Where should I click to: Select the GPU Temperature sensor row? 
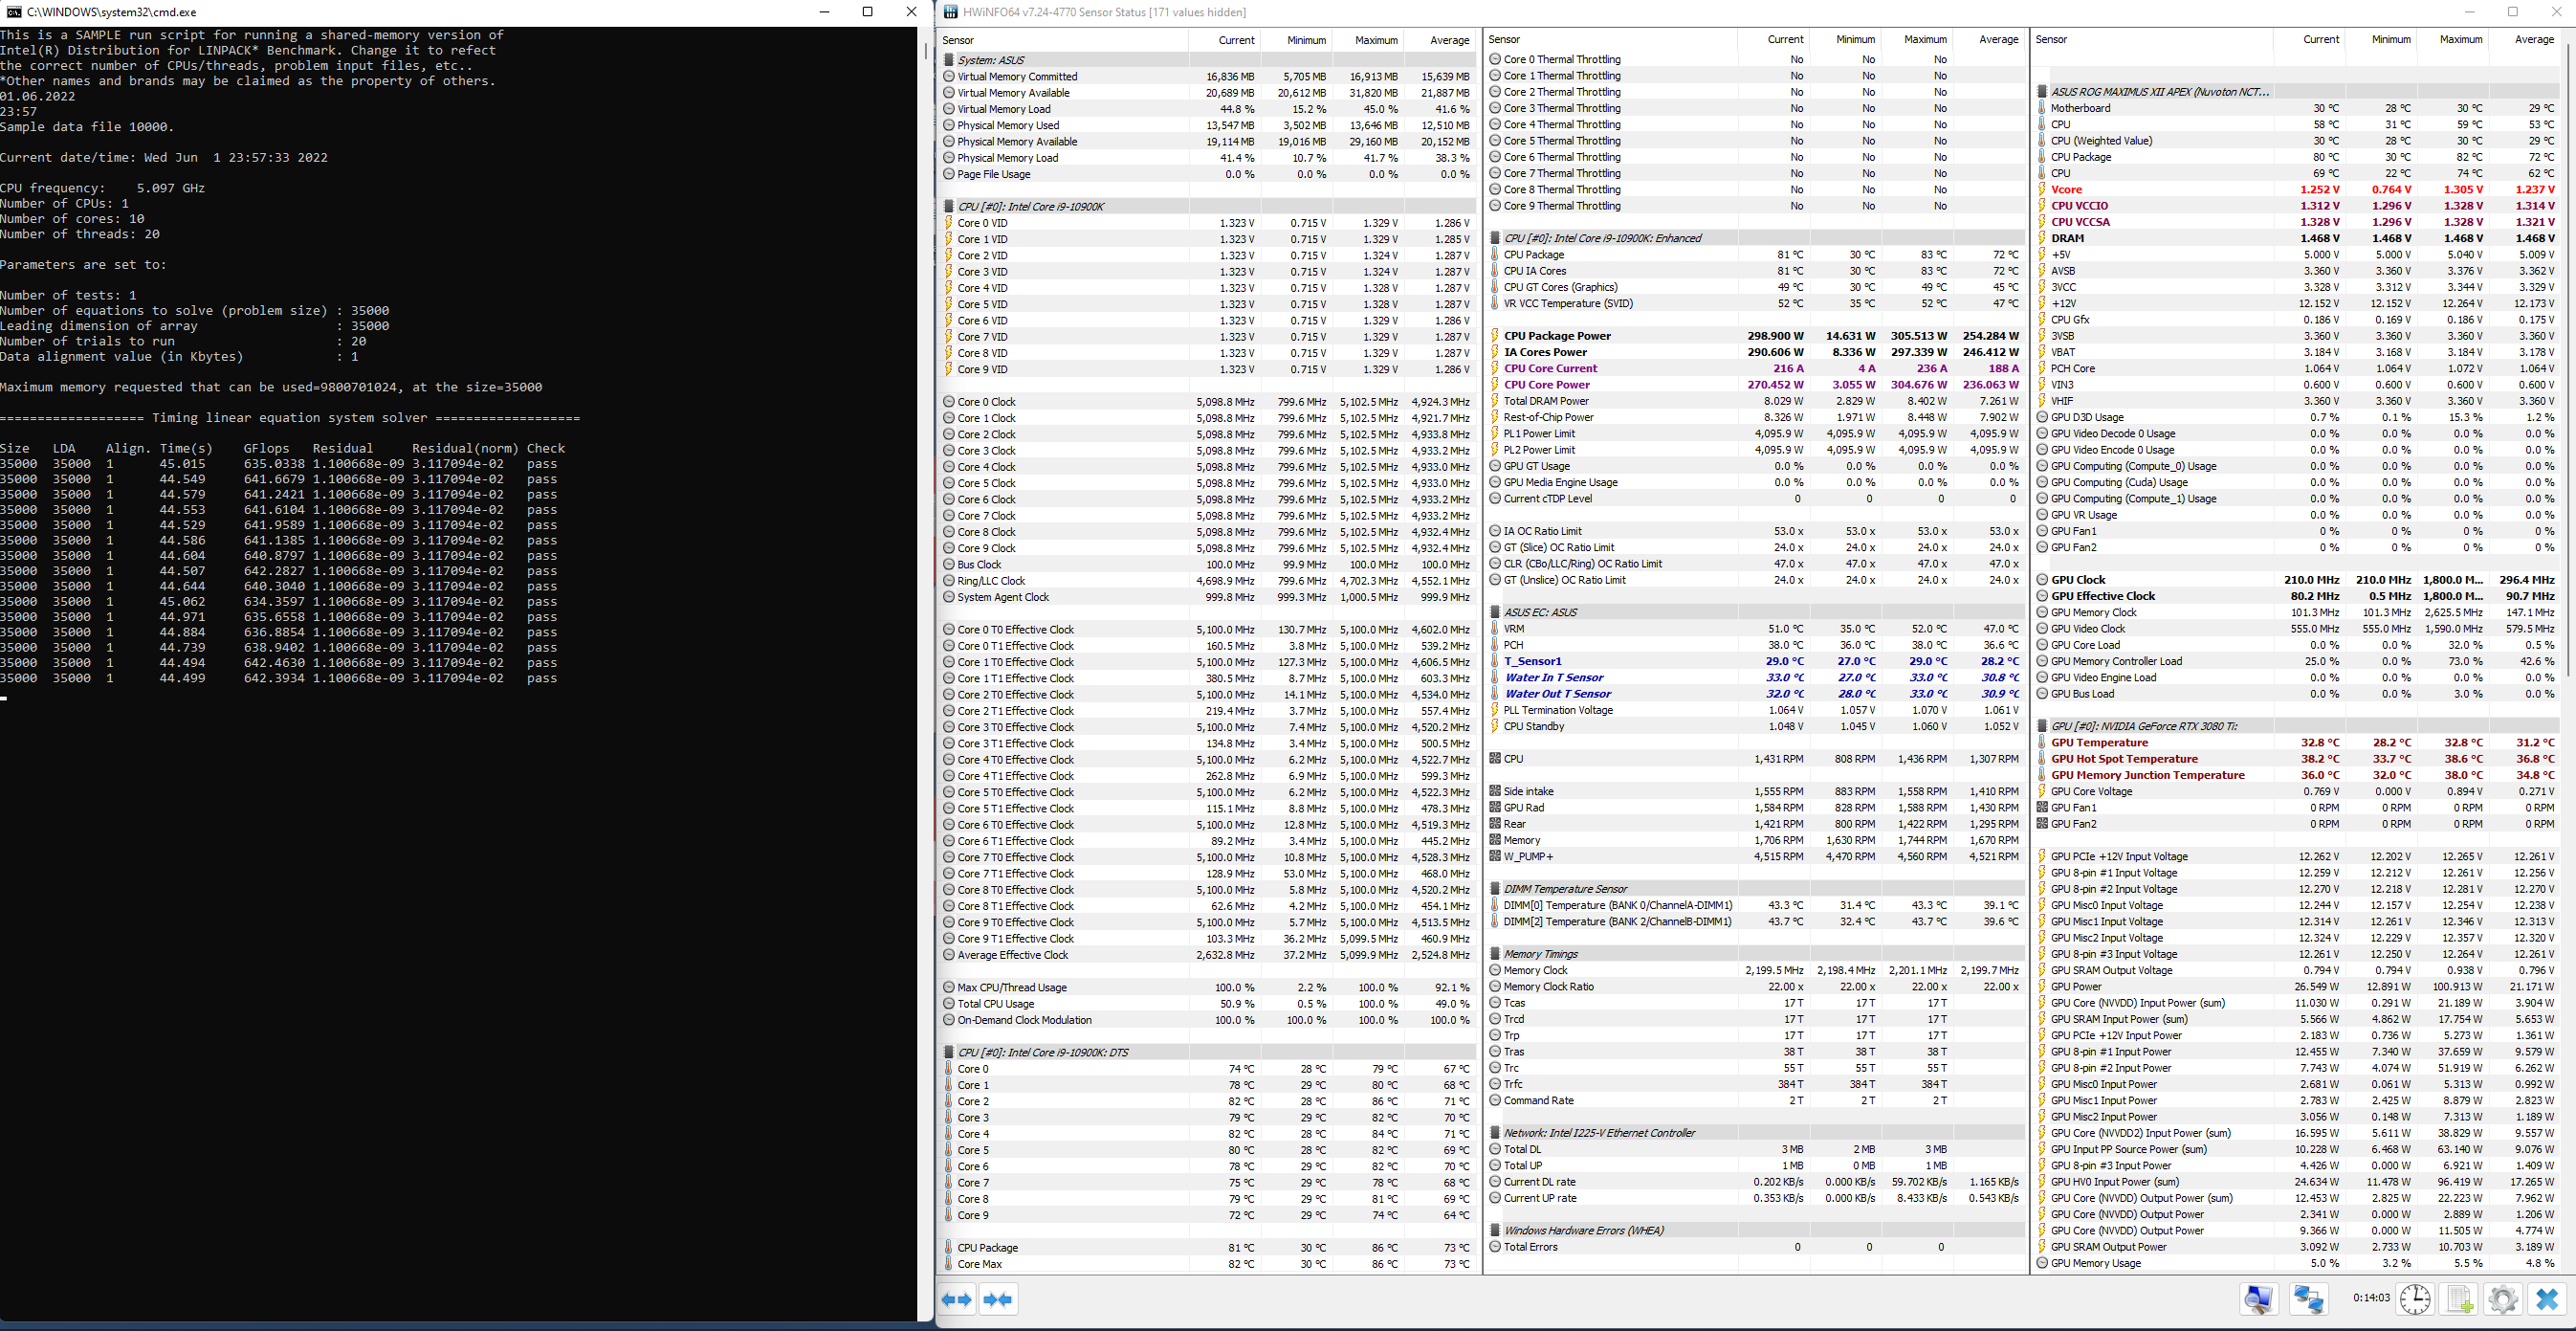click(x=2099, y=743)
